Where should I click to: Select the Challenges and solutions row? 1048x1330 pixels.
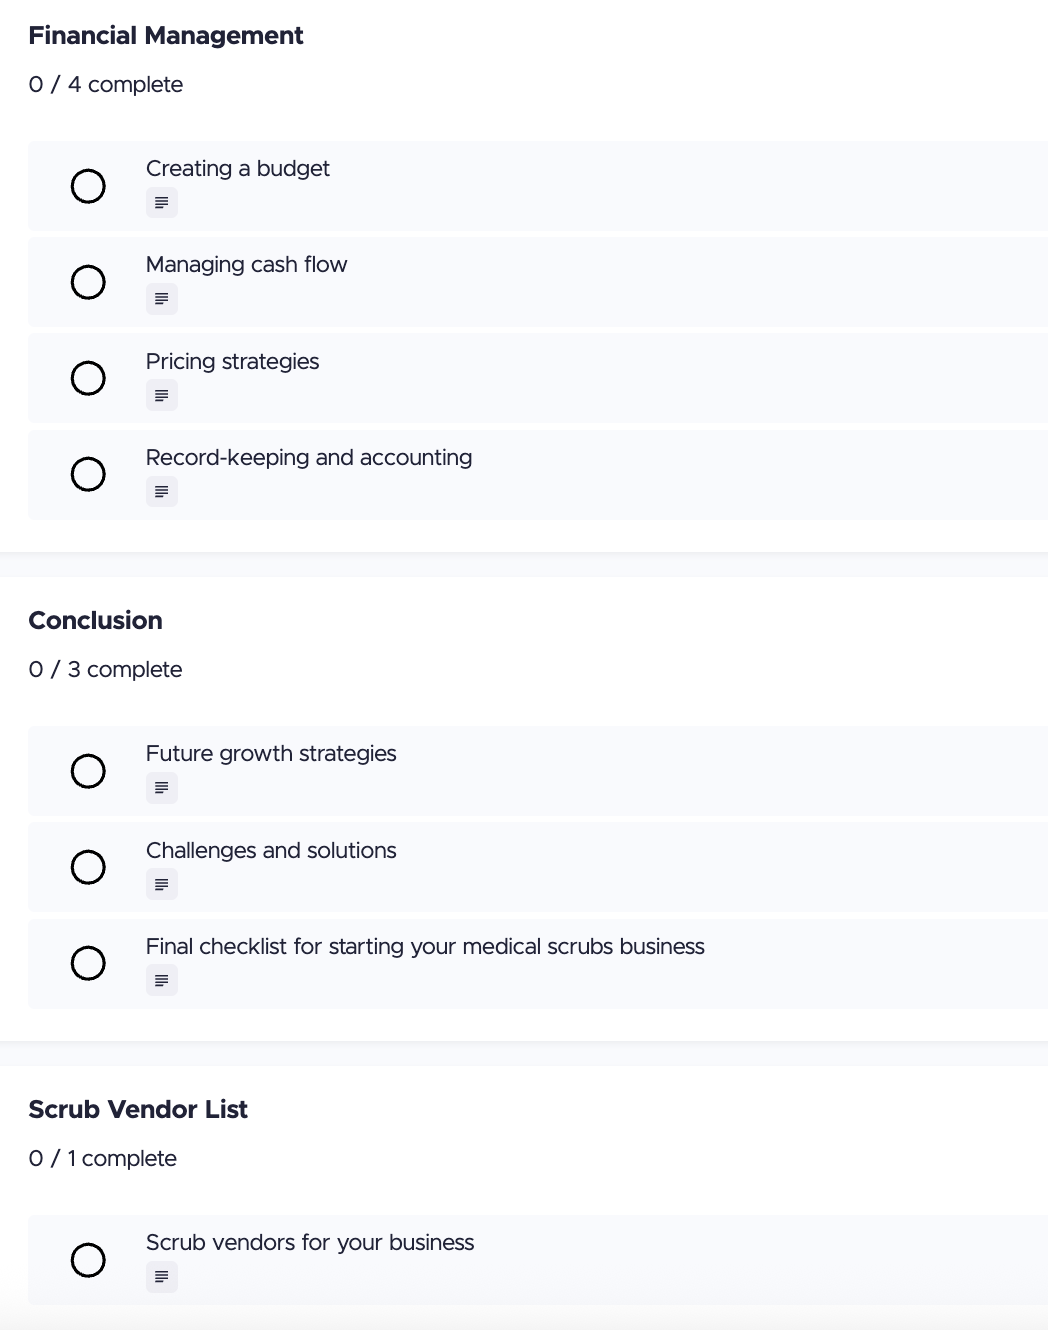(271, 850)
